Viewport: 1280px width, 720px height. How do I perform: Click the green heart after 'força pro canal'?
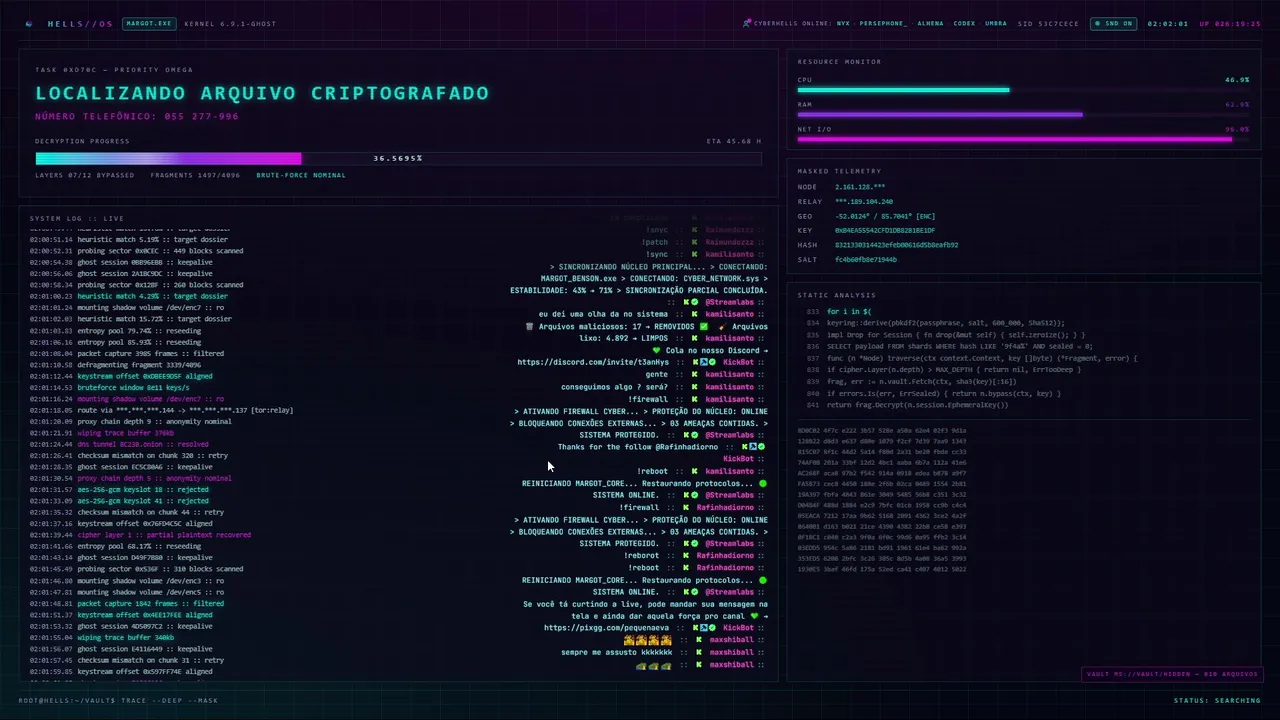coord(754,616)
